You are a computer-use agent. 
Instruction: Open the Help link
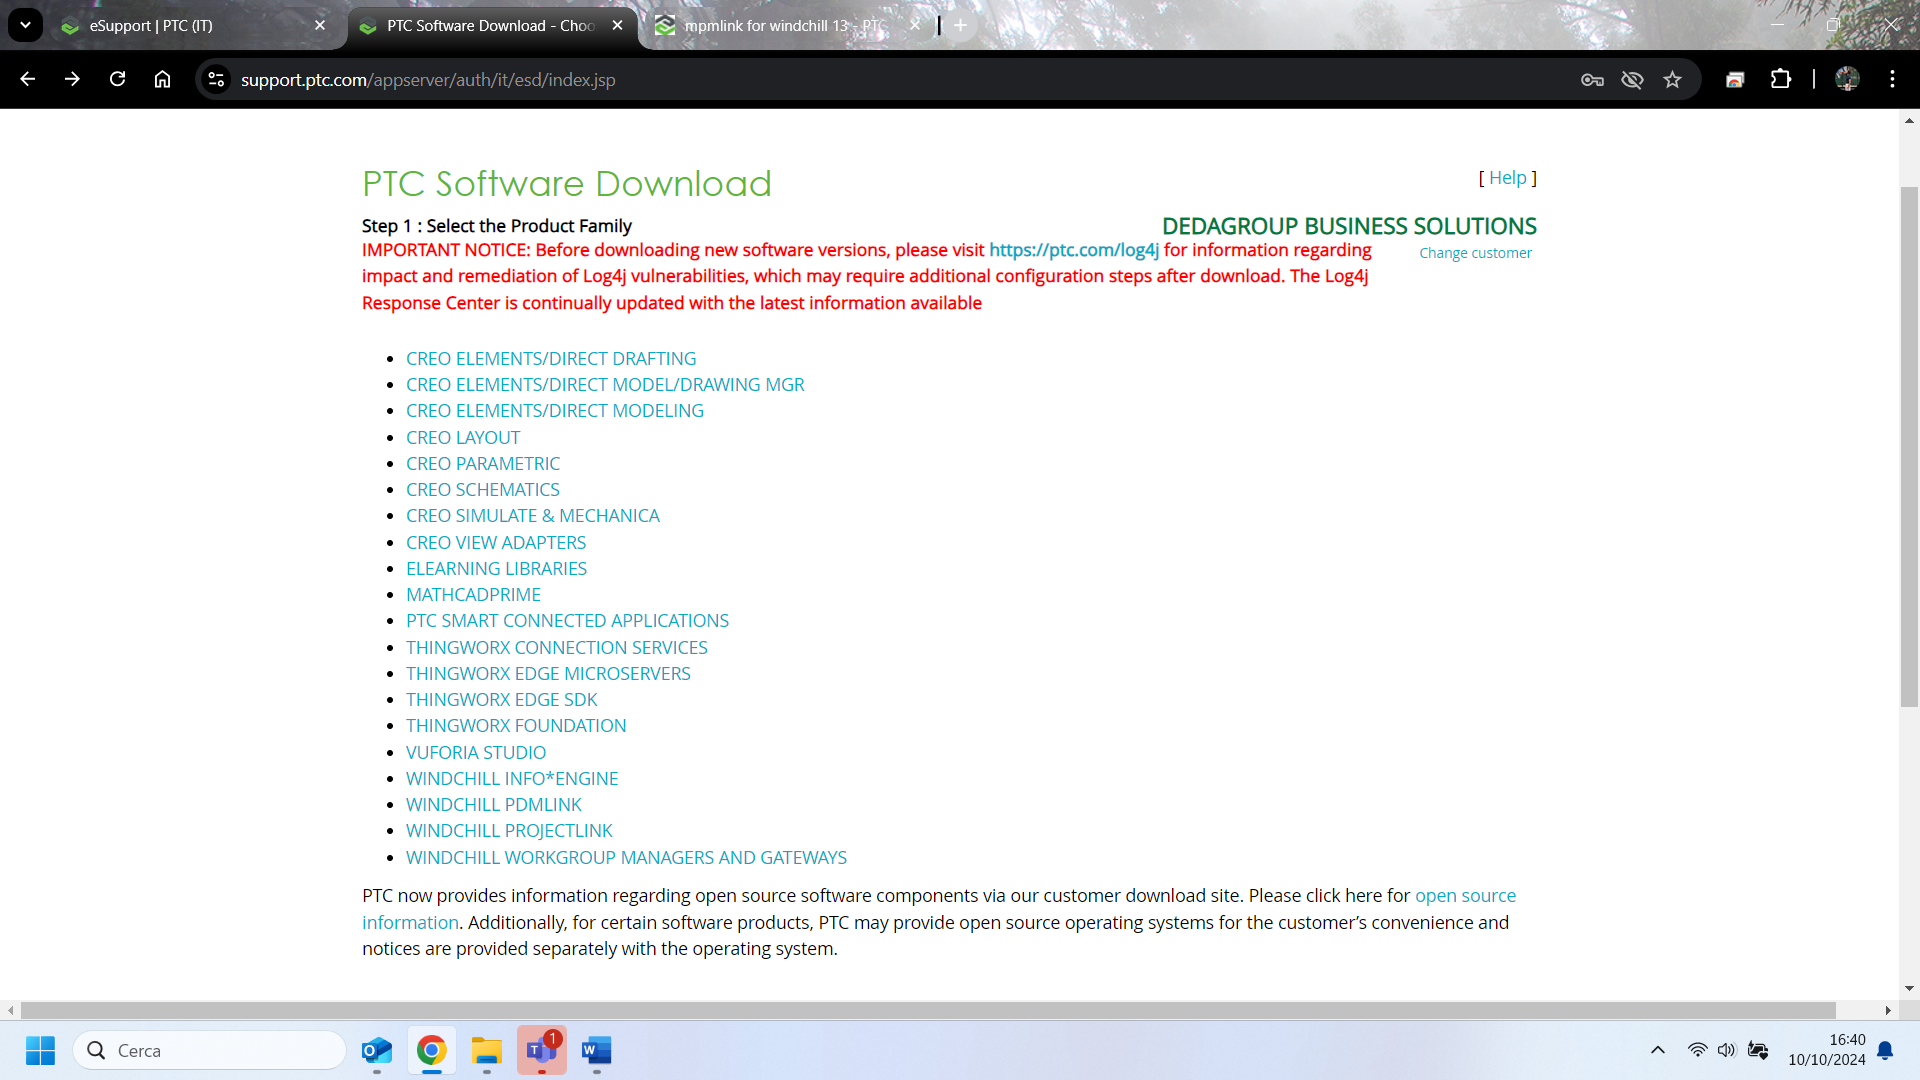[x=1507, y=177]
